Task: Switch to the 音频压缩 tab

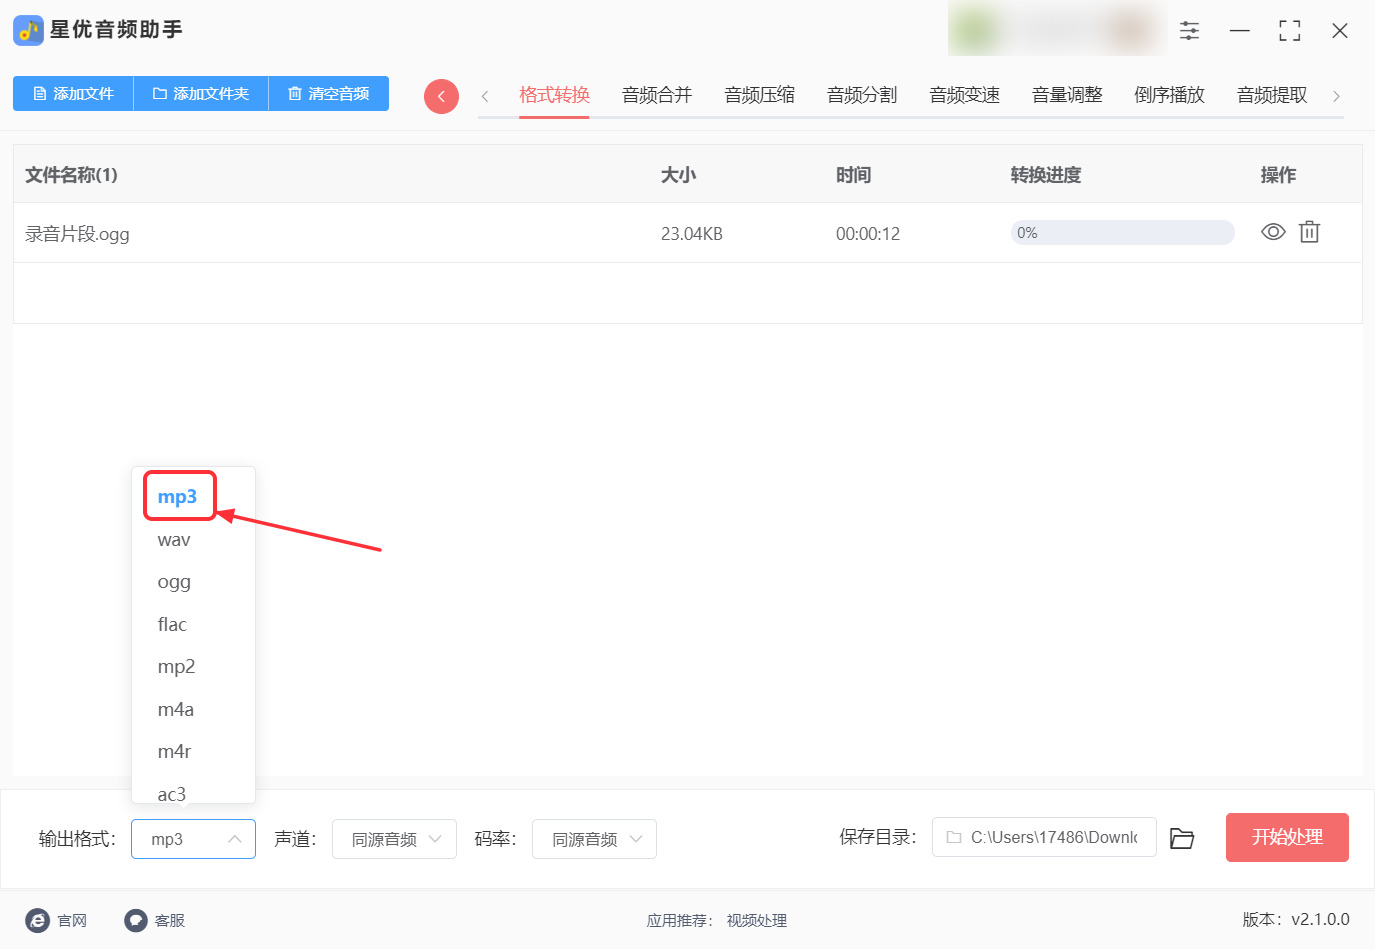Action: tap(759, 95)
